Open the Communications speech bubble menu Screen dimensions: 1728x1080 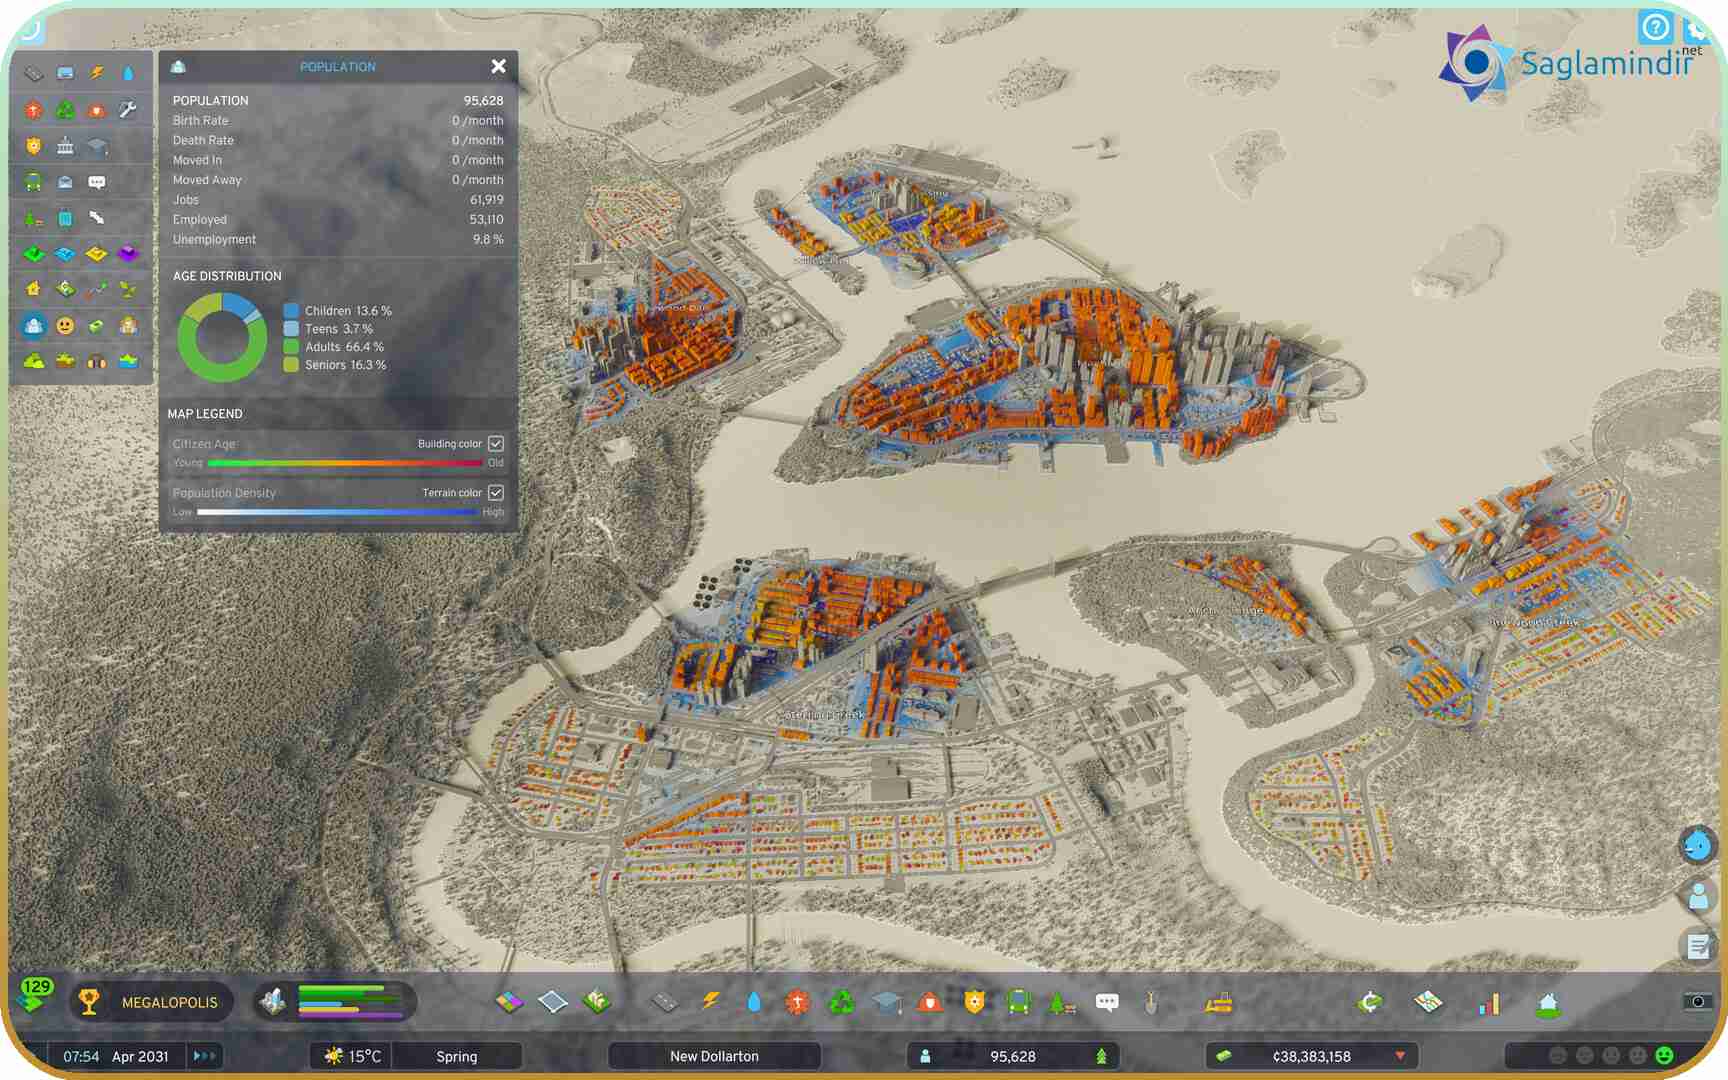[x=1107, y=1001]
